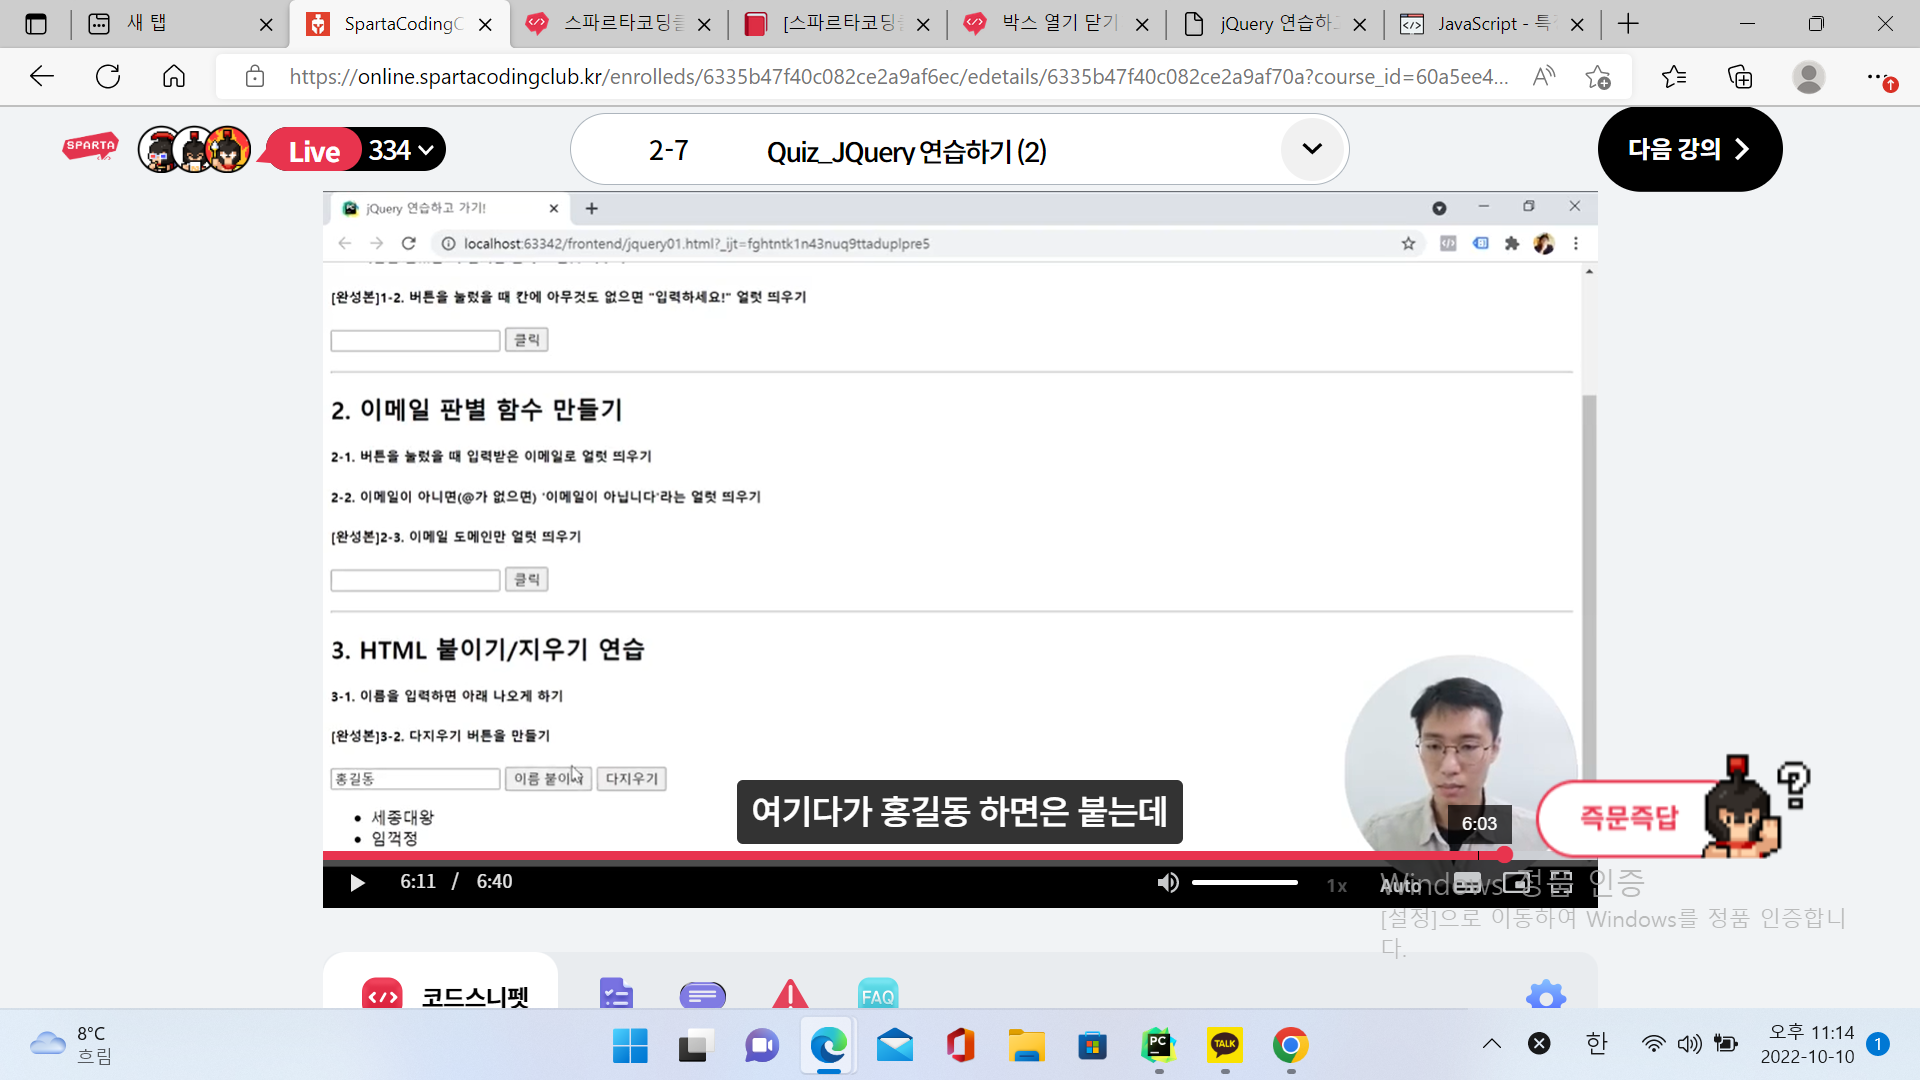Click the 홍길동 name input in video
Image resolution: width=1920 pixels, height=1080 pixels.
415,779
